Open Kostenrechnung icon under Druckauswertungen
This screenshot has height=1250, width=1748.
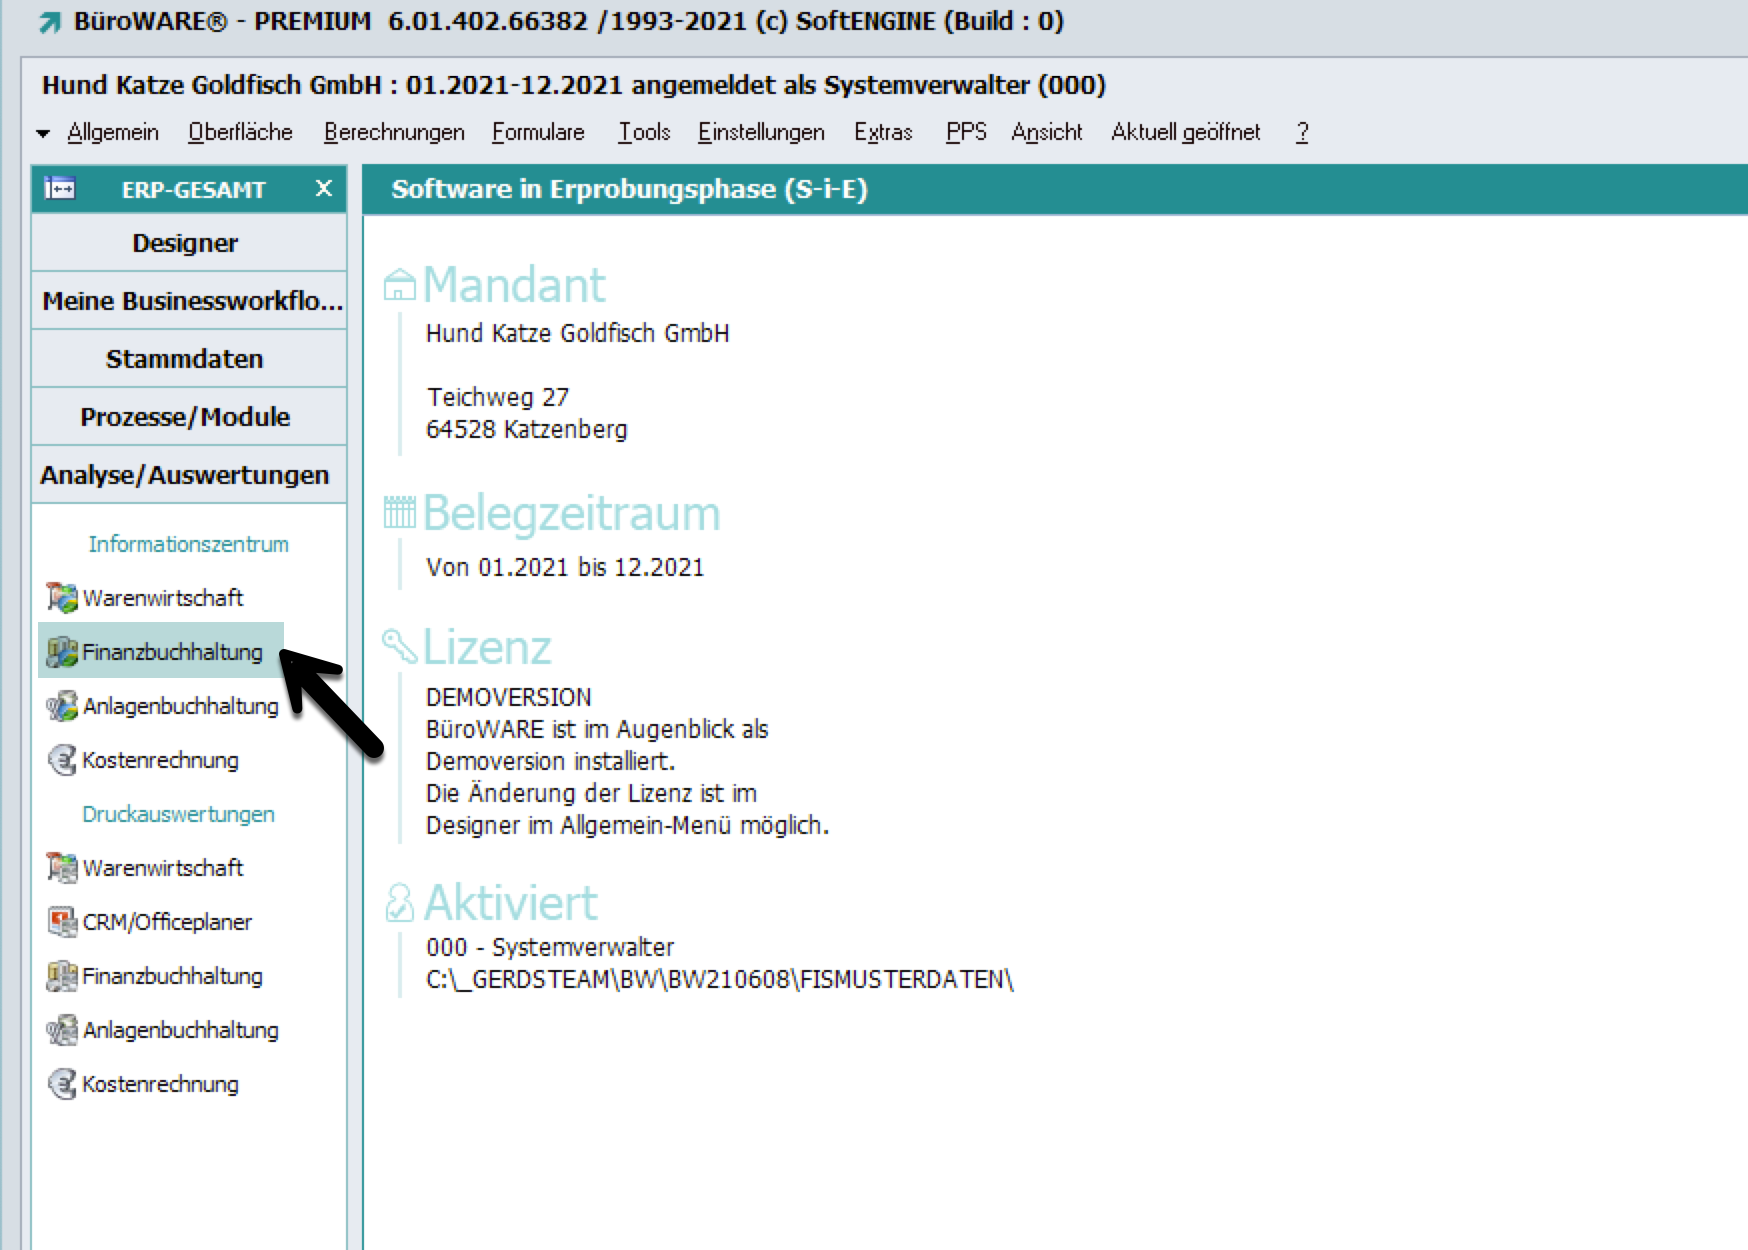tap(62, 1084)
